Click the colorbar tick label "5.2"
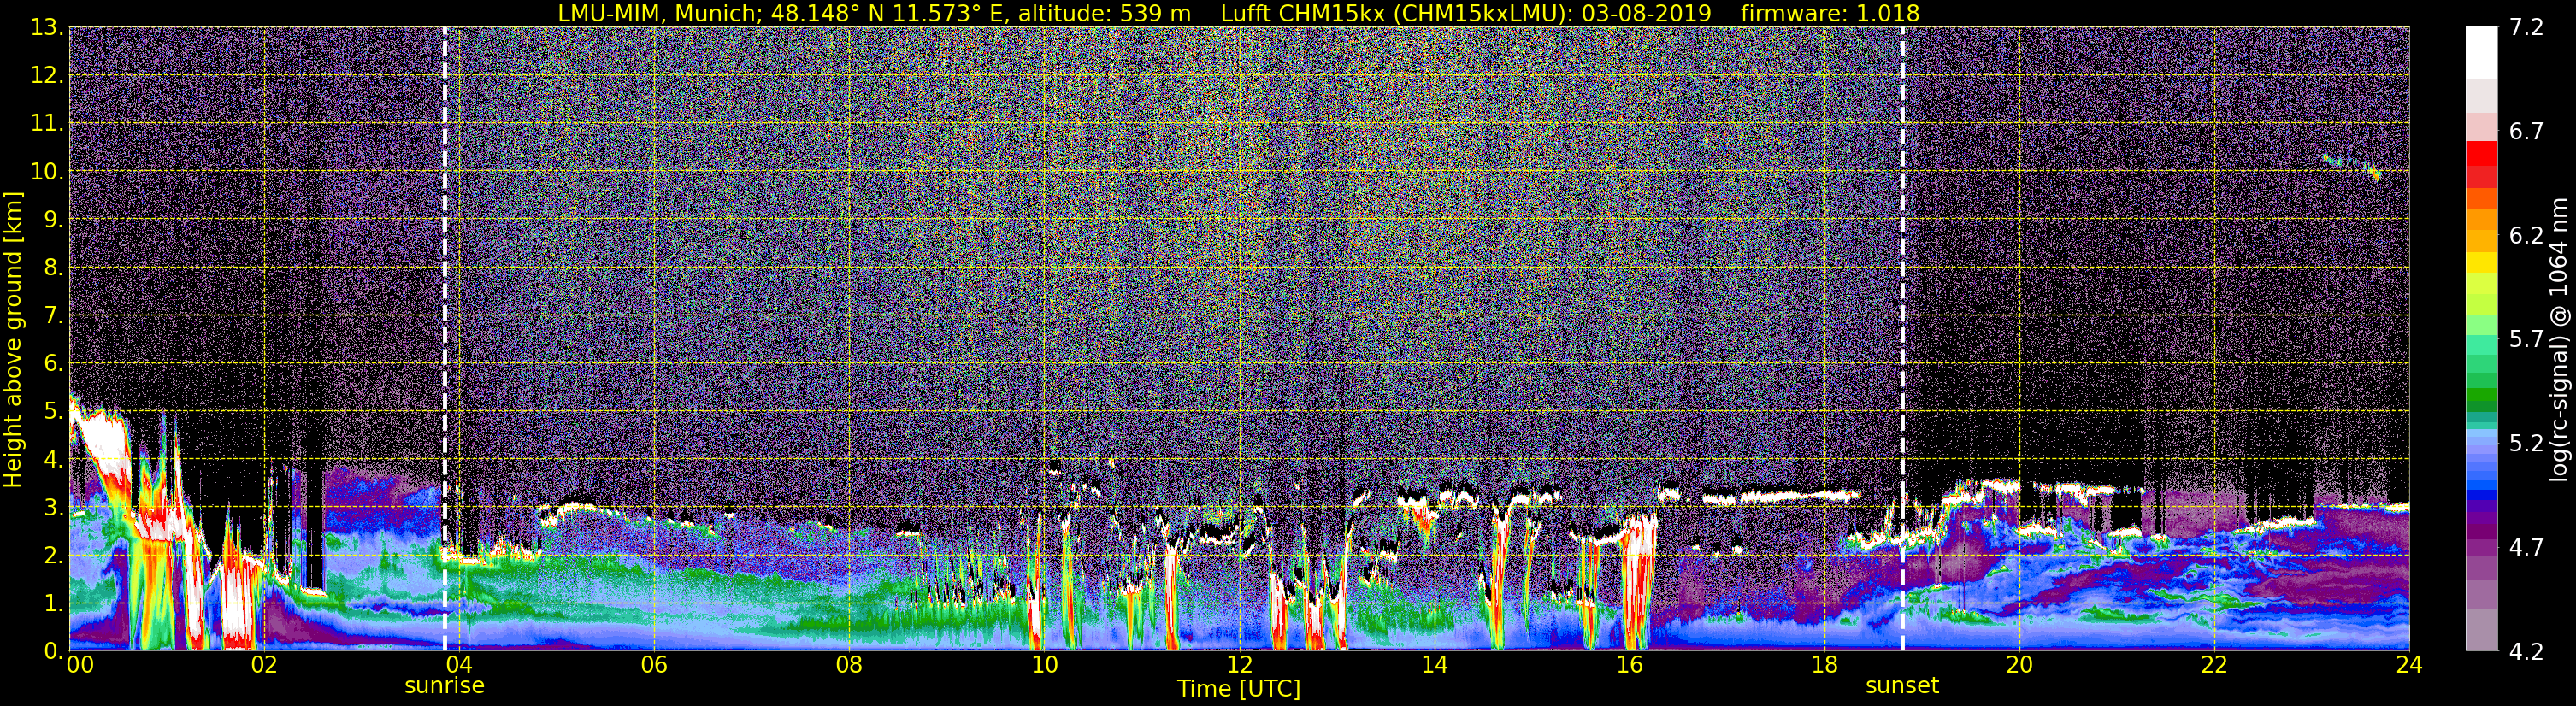 [2526, 443]
